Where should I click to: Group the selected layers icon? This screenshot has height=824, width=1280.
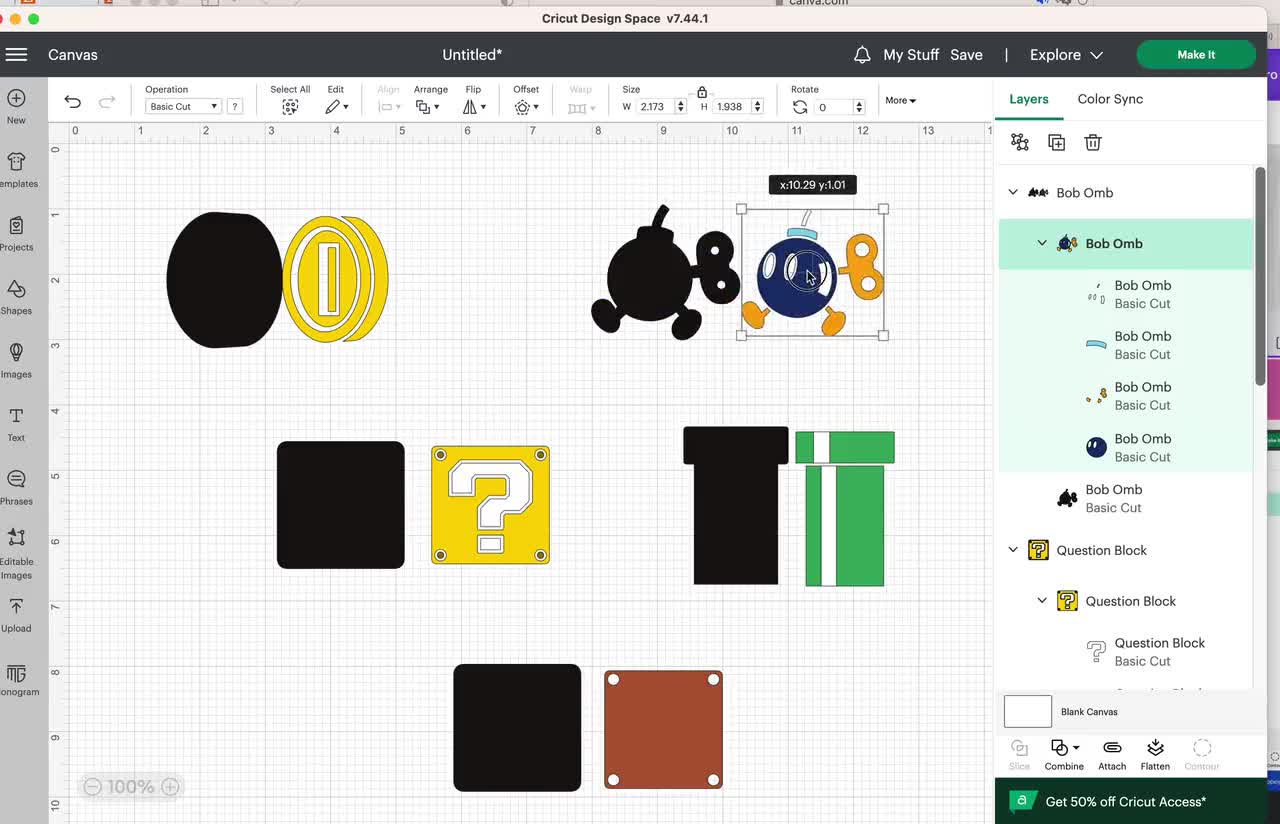pos(1020,142)
